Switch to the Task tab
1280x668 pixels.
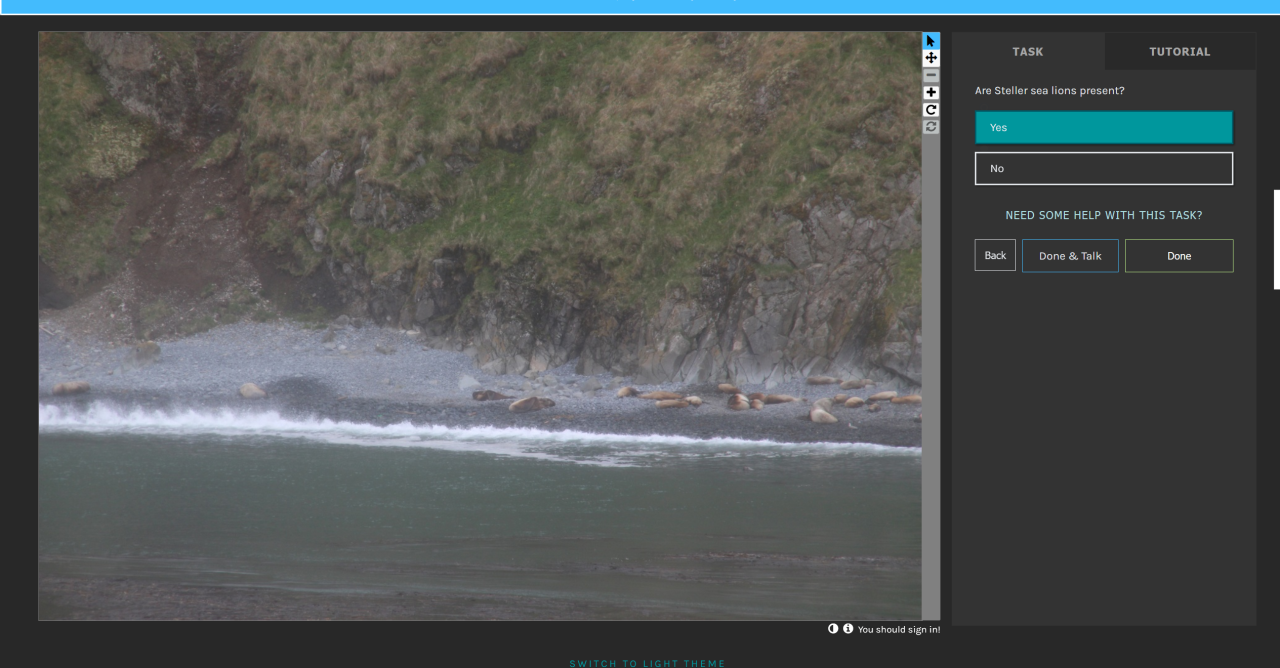(1028, 51)
